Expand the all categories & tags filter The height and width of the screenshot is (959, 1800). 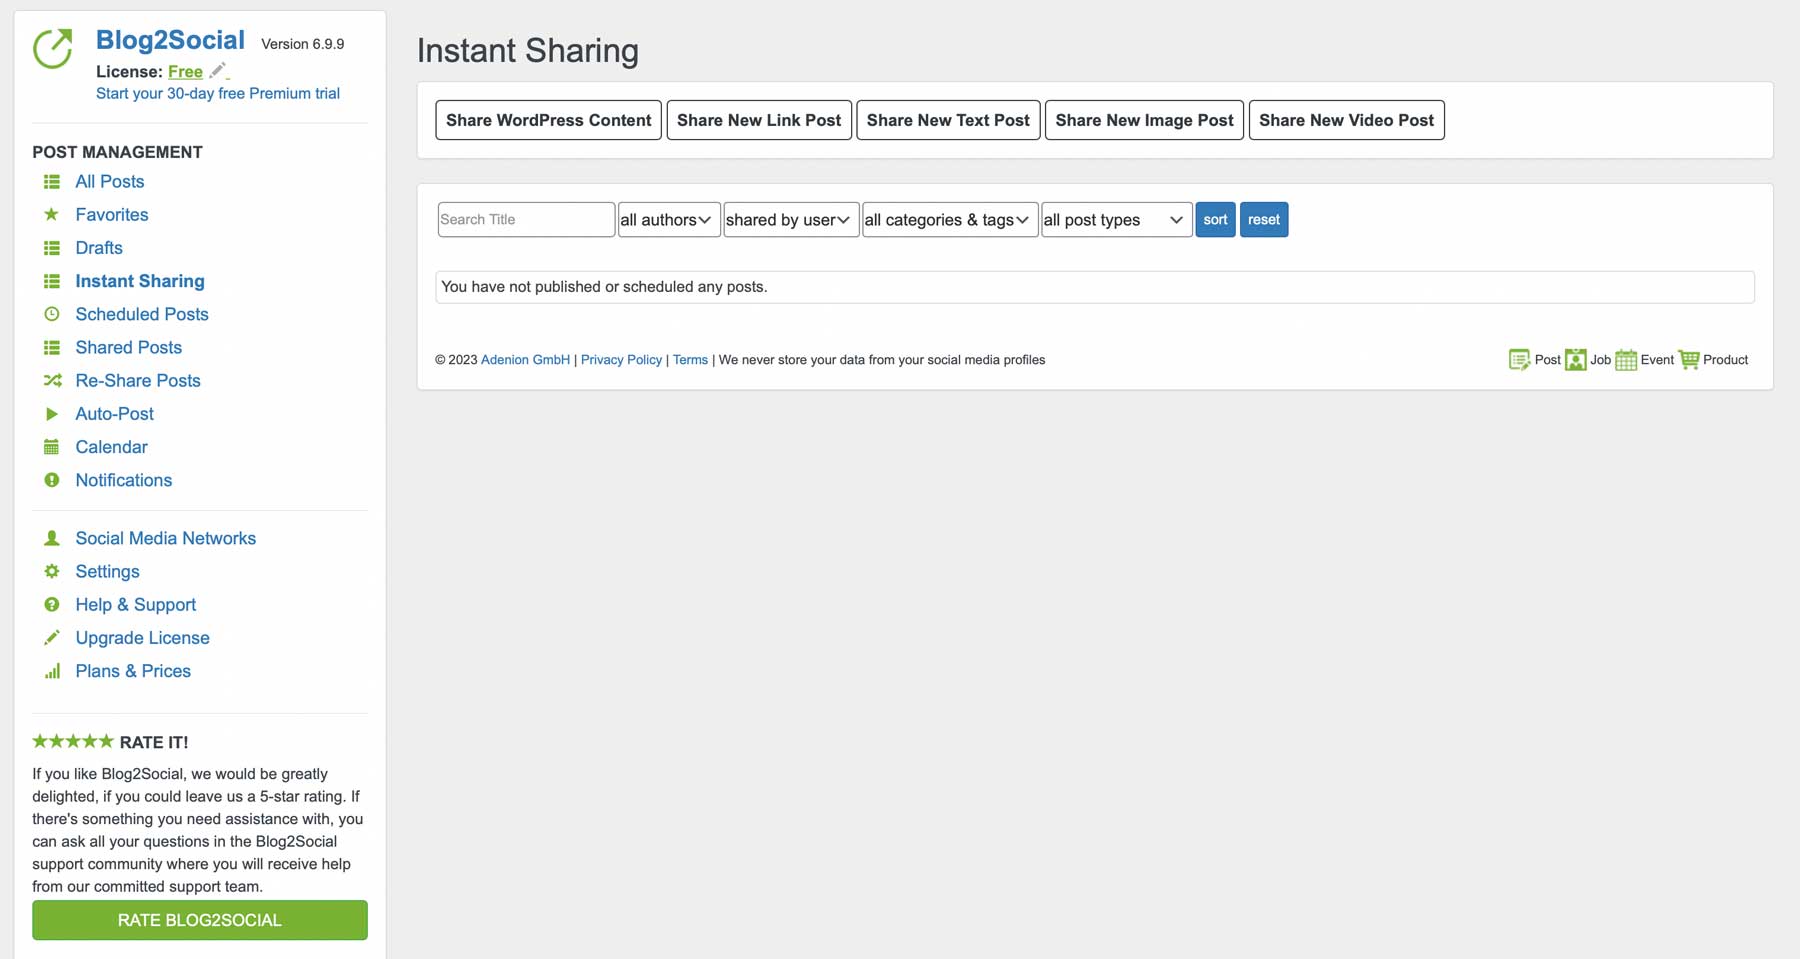point(948,219)
